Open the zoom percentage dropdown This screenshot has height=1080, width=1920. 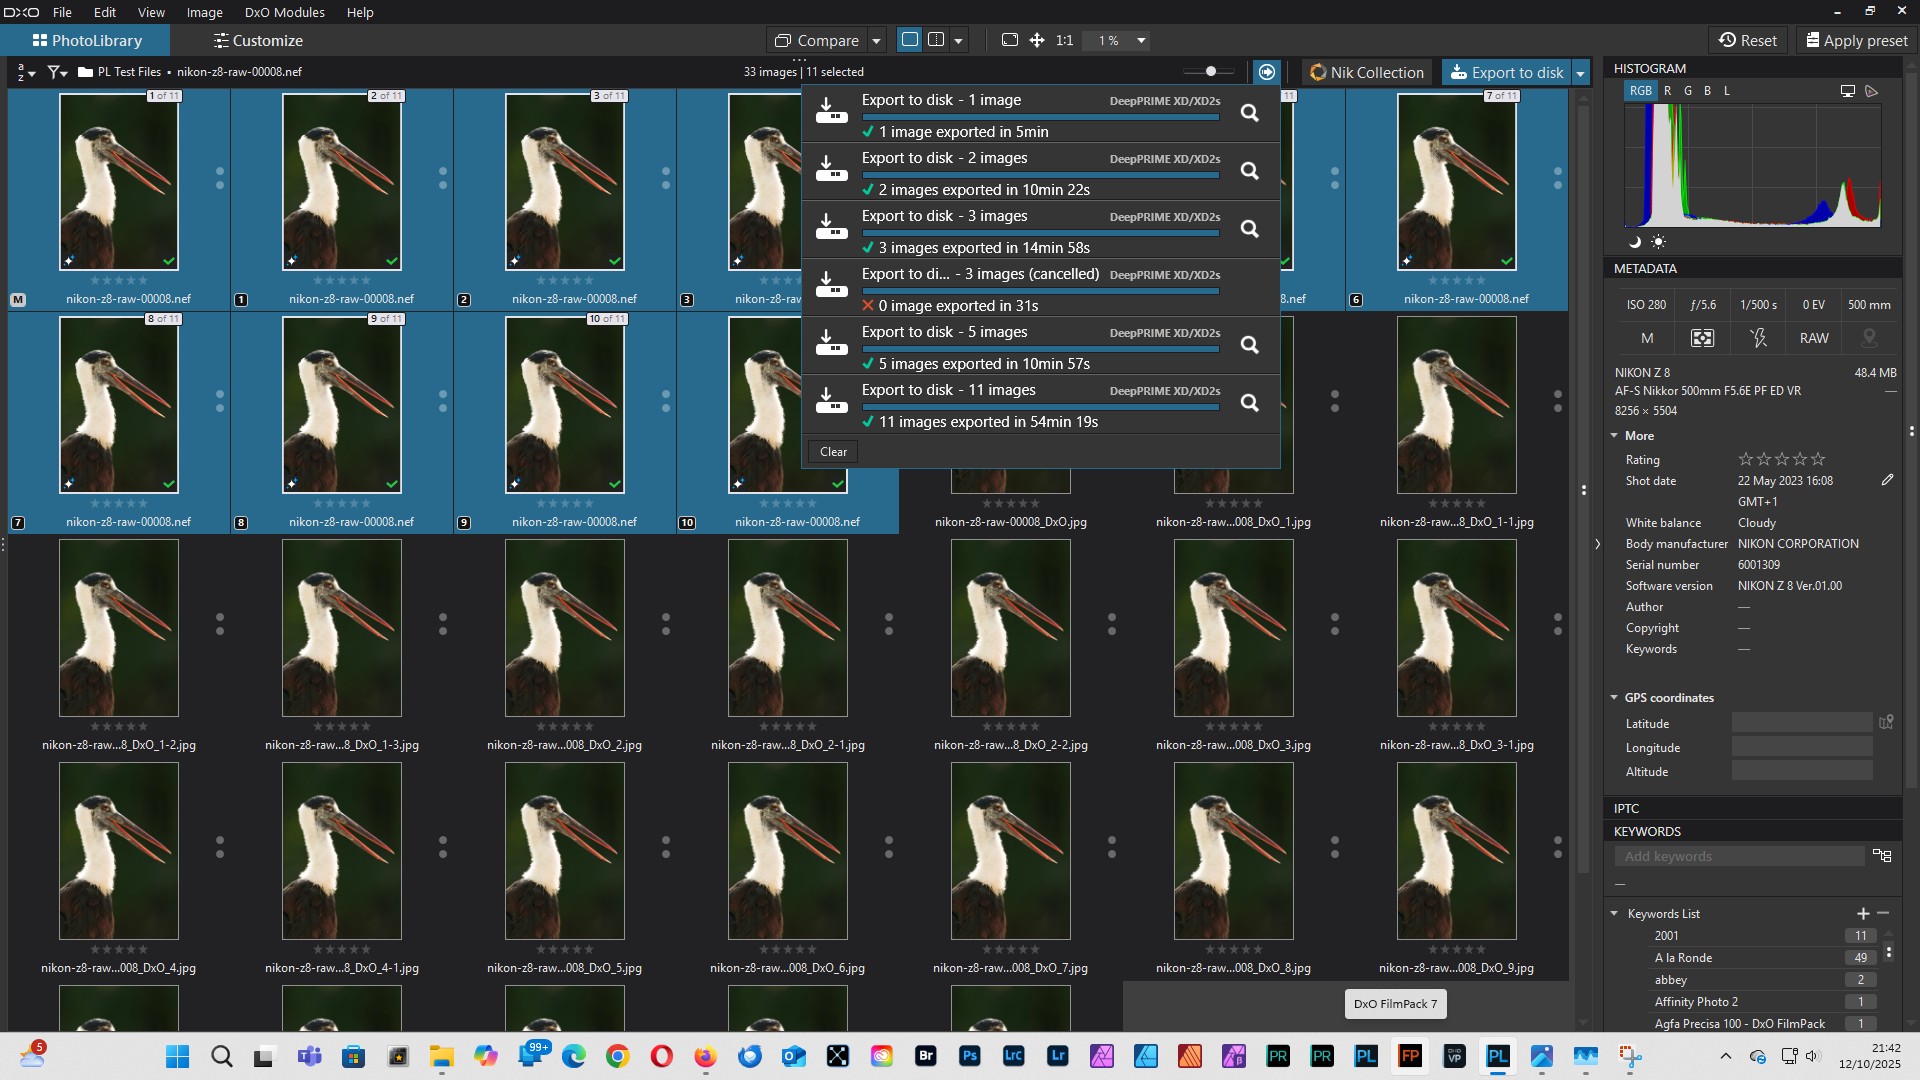(x=1141, y=41)
